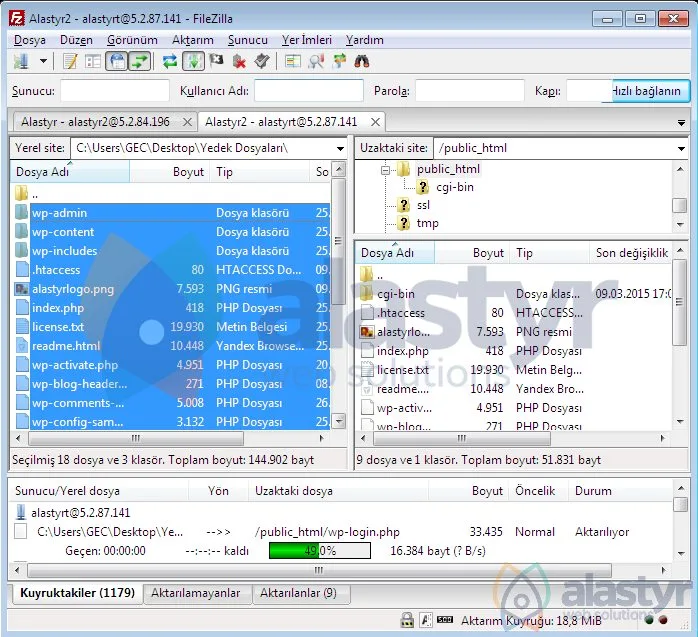Toggle processing of the transfer queue
The width and height of the screenshot is (698, 637).
tap(193, 61)
